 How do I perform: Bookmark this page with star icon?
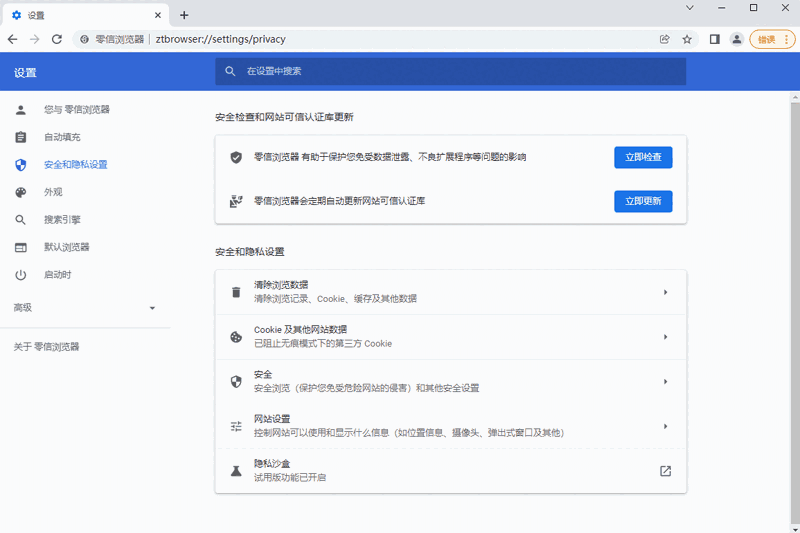pyautogui.click(x=687, y=39)
